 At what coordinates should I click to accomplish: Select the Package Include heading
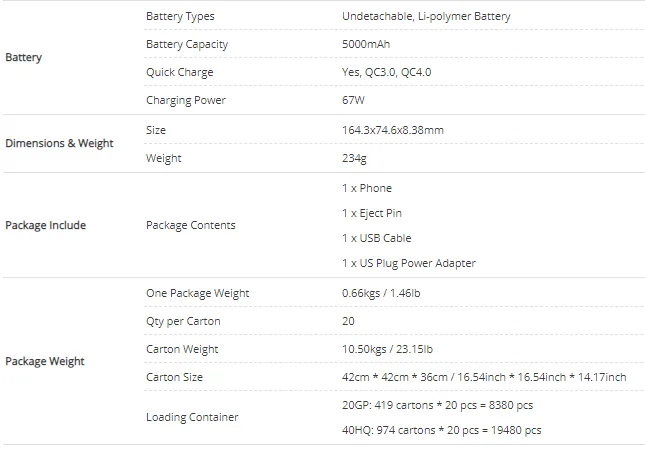46,225
